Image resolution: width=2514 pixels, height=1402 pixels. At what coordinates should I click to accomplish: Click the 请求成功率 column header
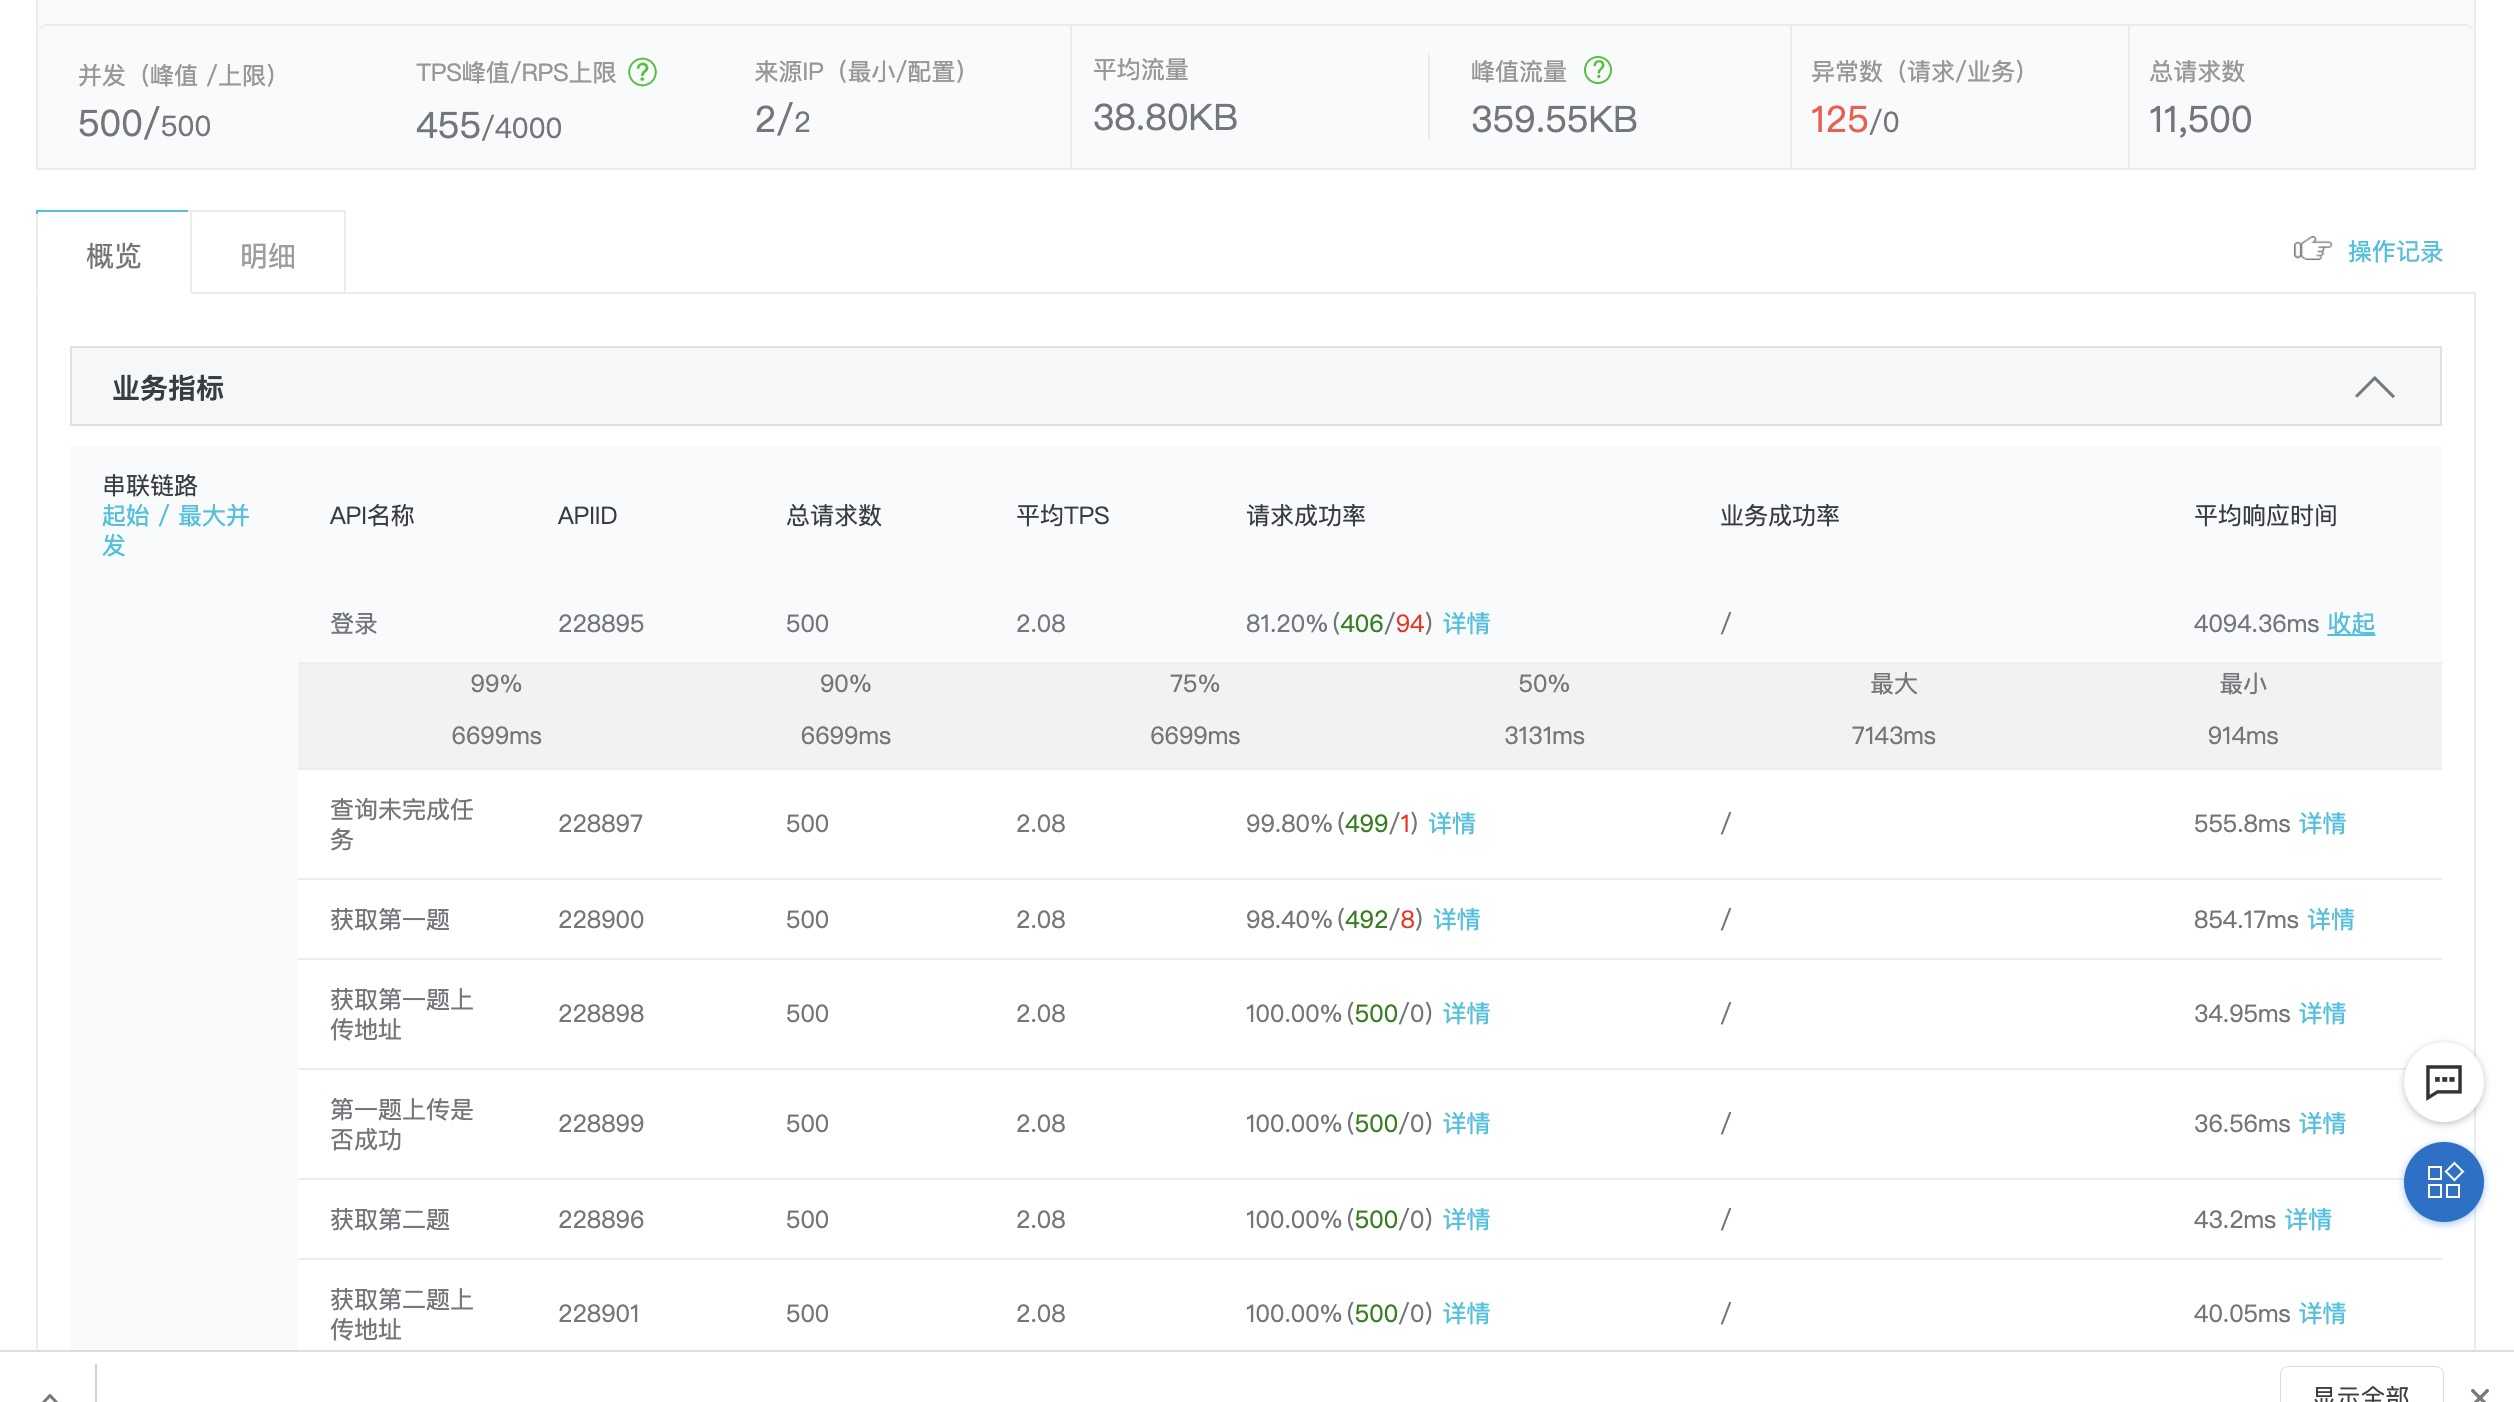coord(1305,515)
